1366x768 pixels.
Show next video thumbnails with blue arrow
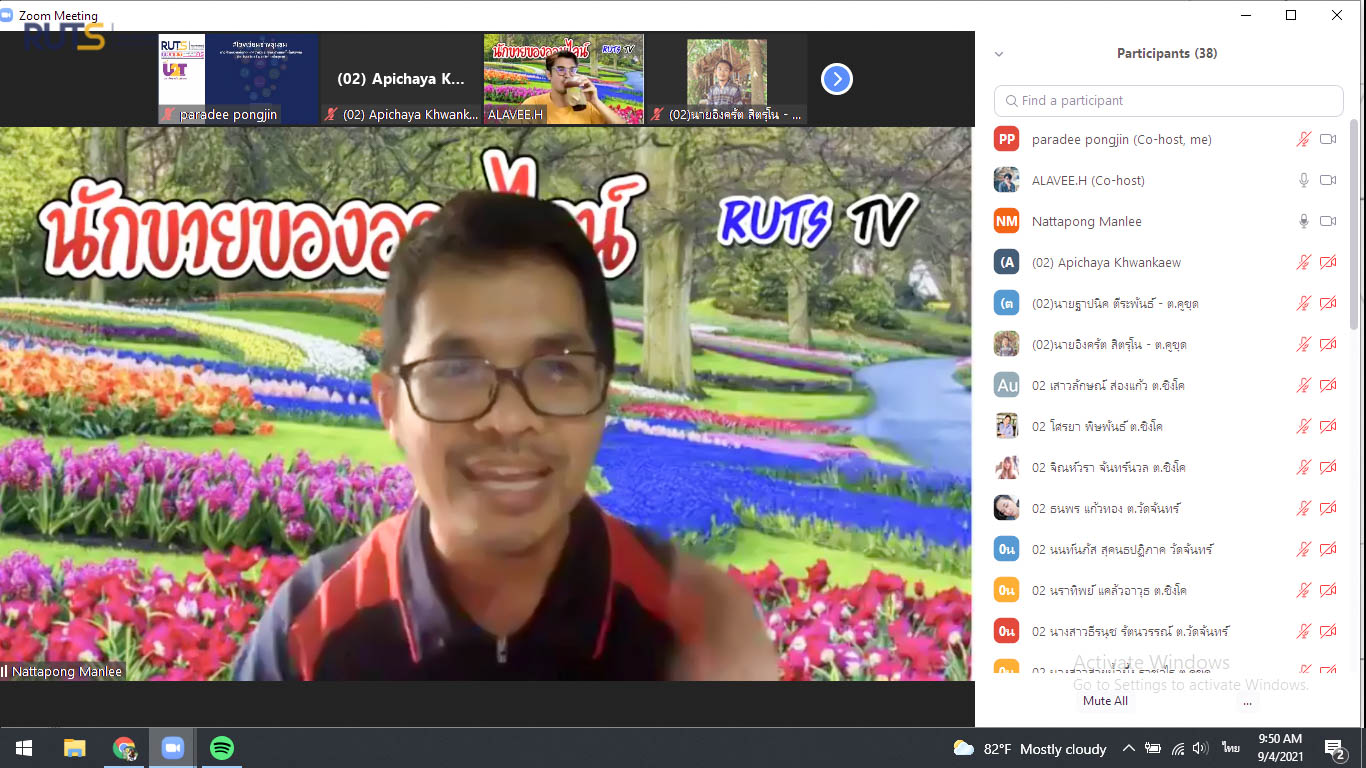(x=837, y=79)
